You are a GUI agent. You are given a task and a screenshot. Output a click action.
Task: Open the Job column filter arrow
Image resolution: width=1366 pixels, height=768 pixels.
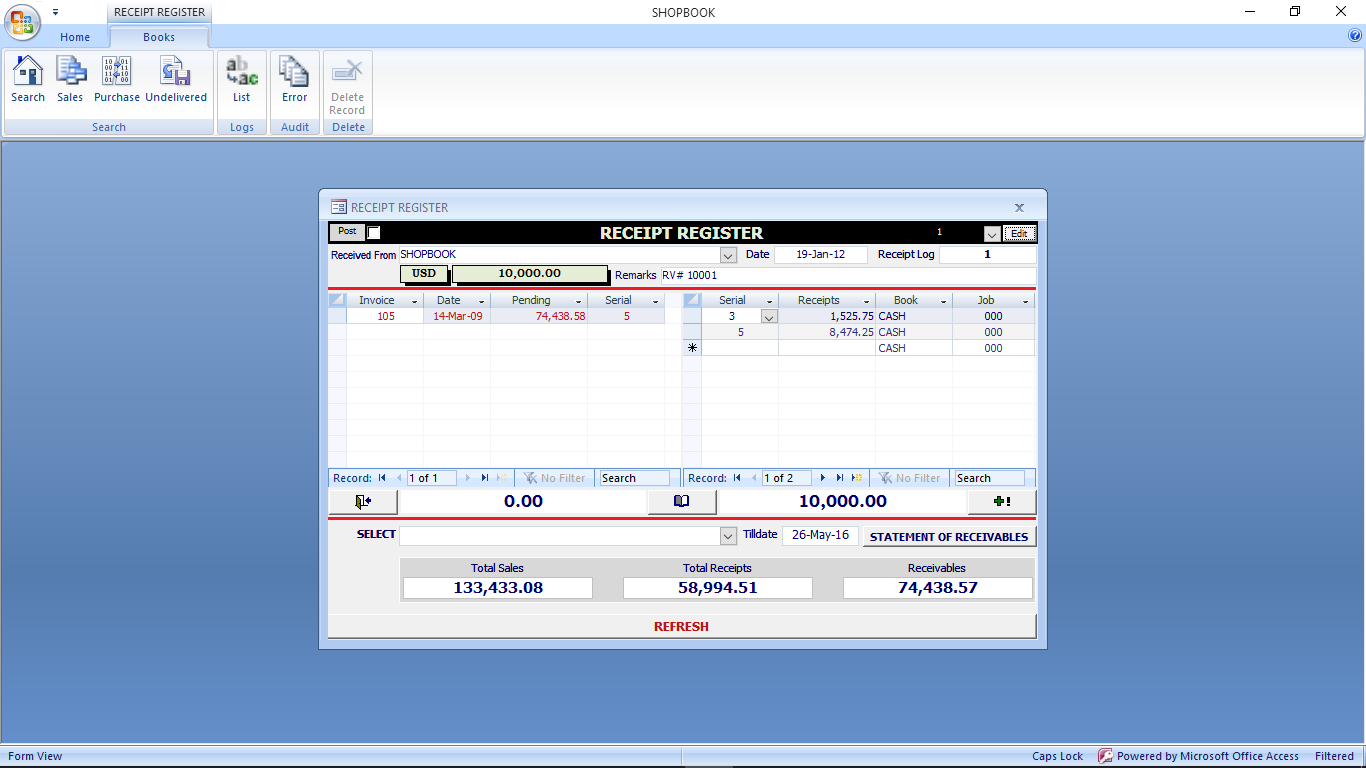pyautogui.click(x=1025, y=301)
